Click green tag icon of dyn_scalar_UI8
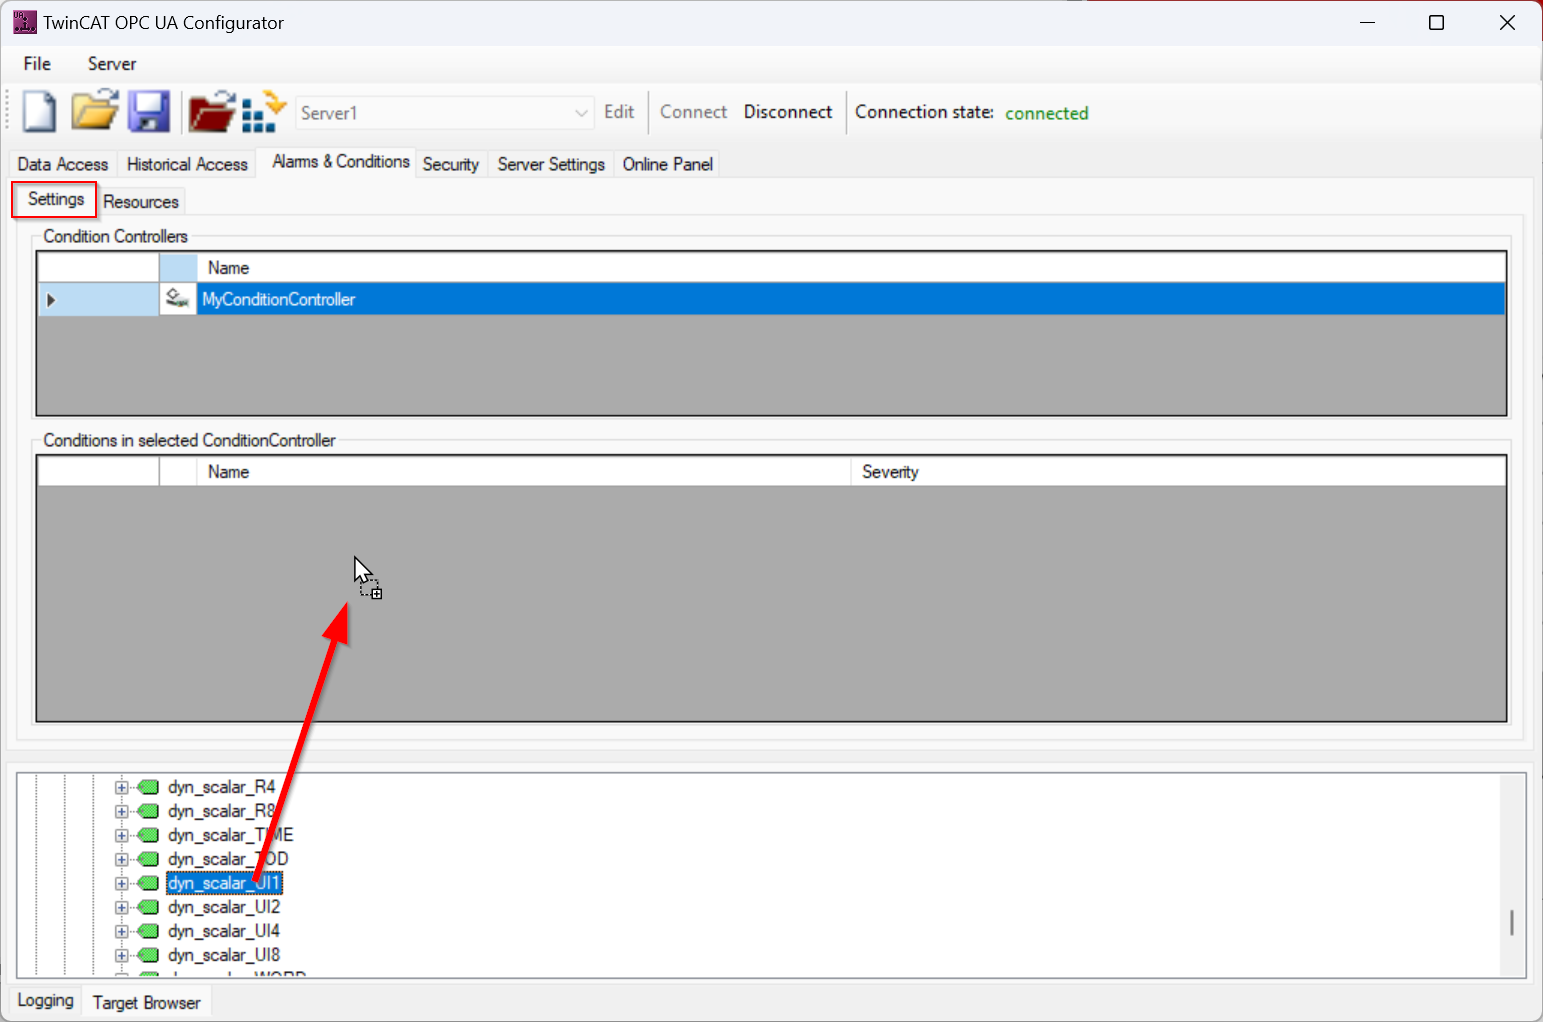Viewport: 1543px width, 1022px height. 148,955
